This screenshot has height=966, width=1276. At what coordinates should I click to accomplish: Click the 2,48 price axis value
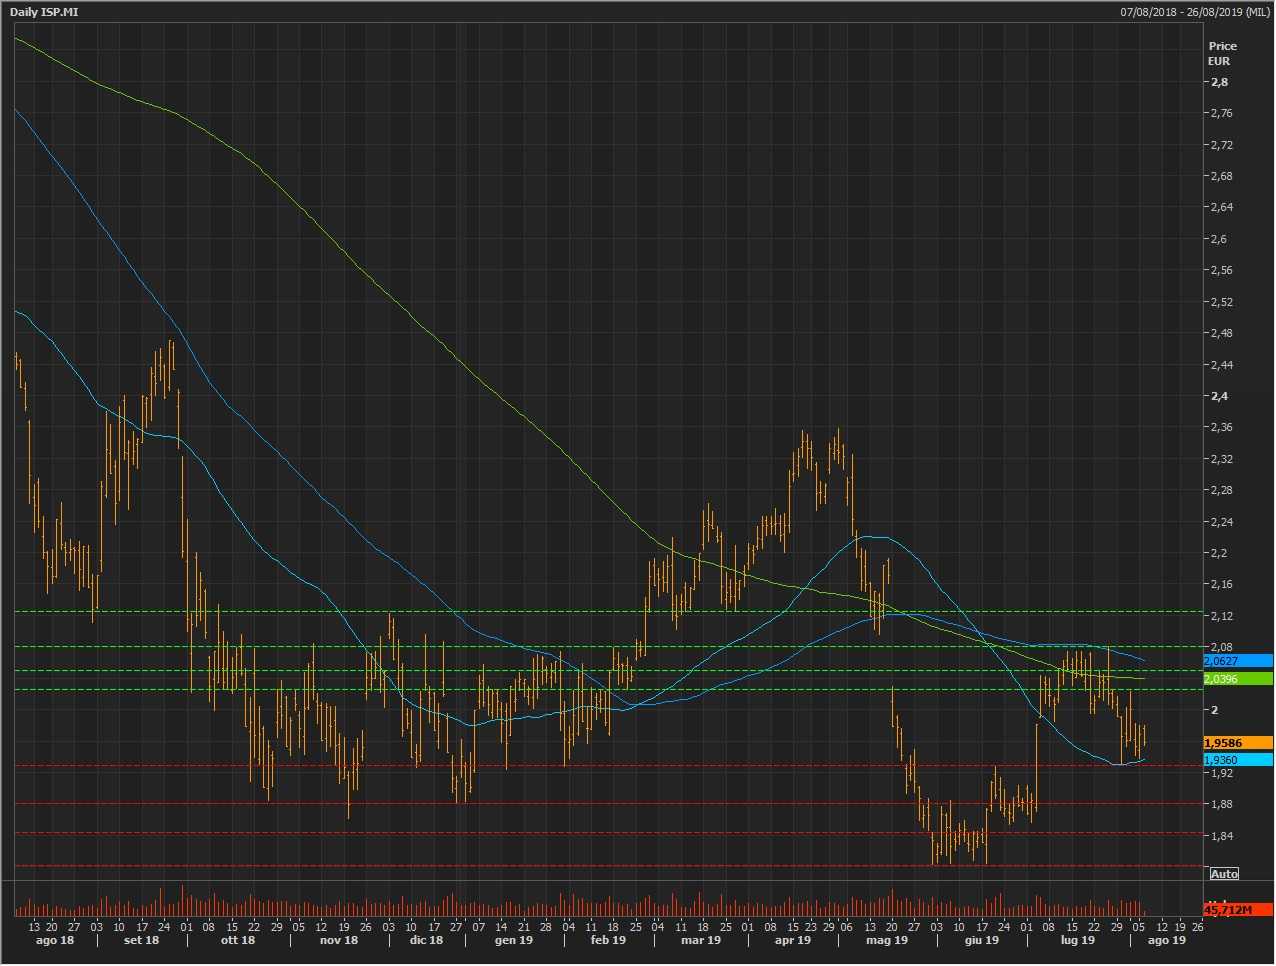[x=1221, y=333]
